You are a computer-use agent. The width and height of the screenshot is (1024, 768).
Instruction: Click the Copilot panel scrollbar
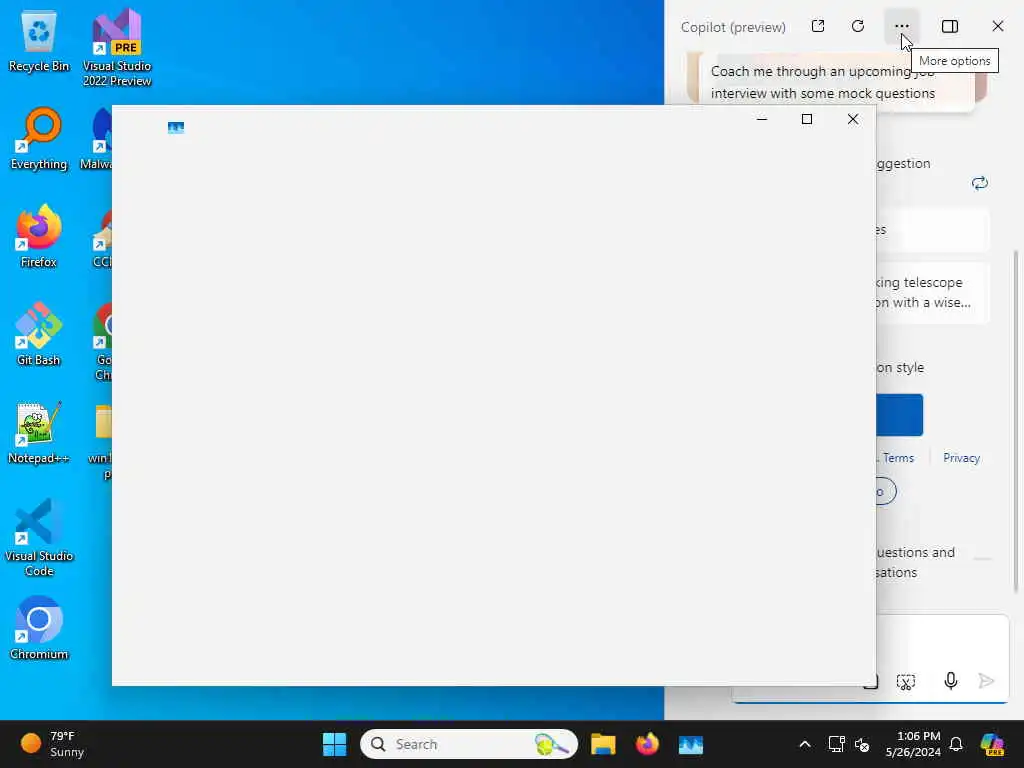(1016, 421)
